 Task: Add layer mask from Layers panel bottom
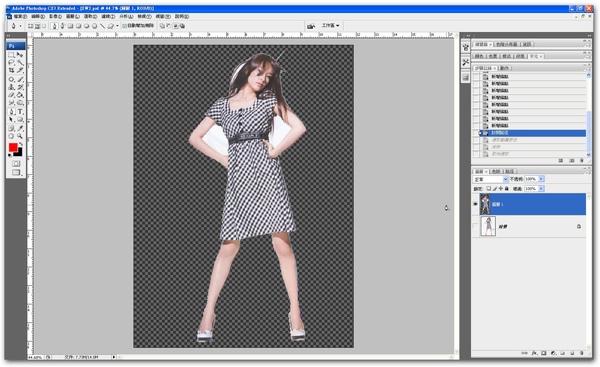[x=543, y=353]
